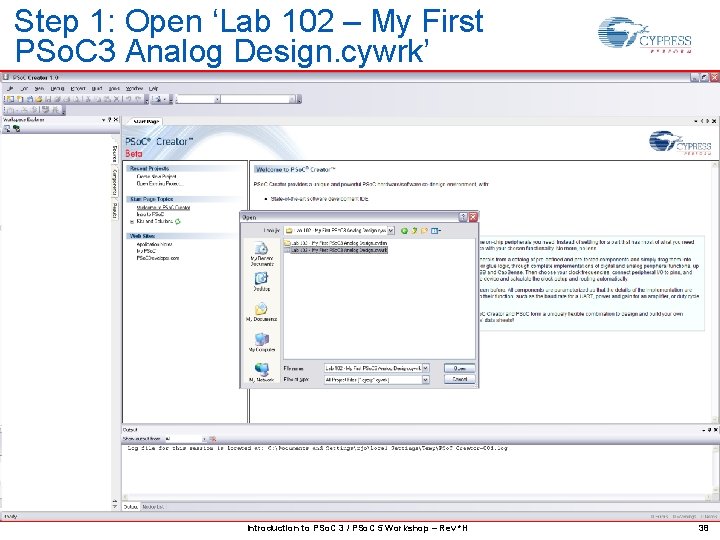Click the Cancel button in dialog
This screenshot has height=540, width=720.
coord(459,379)
